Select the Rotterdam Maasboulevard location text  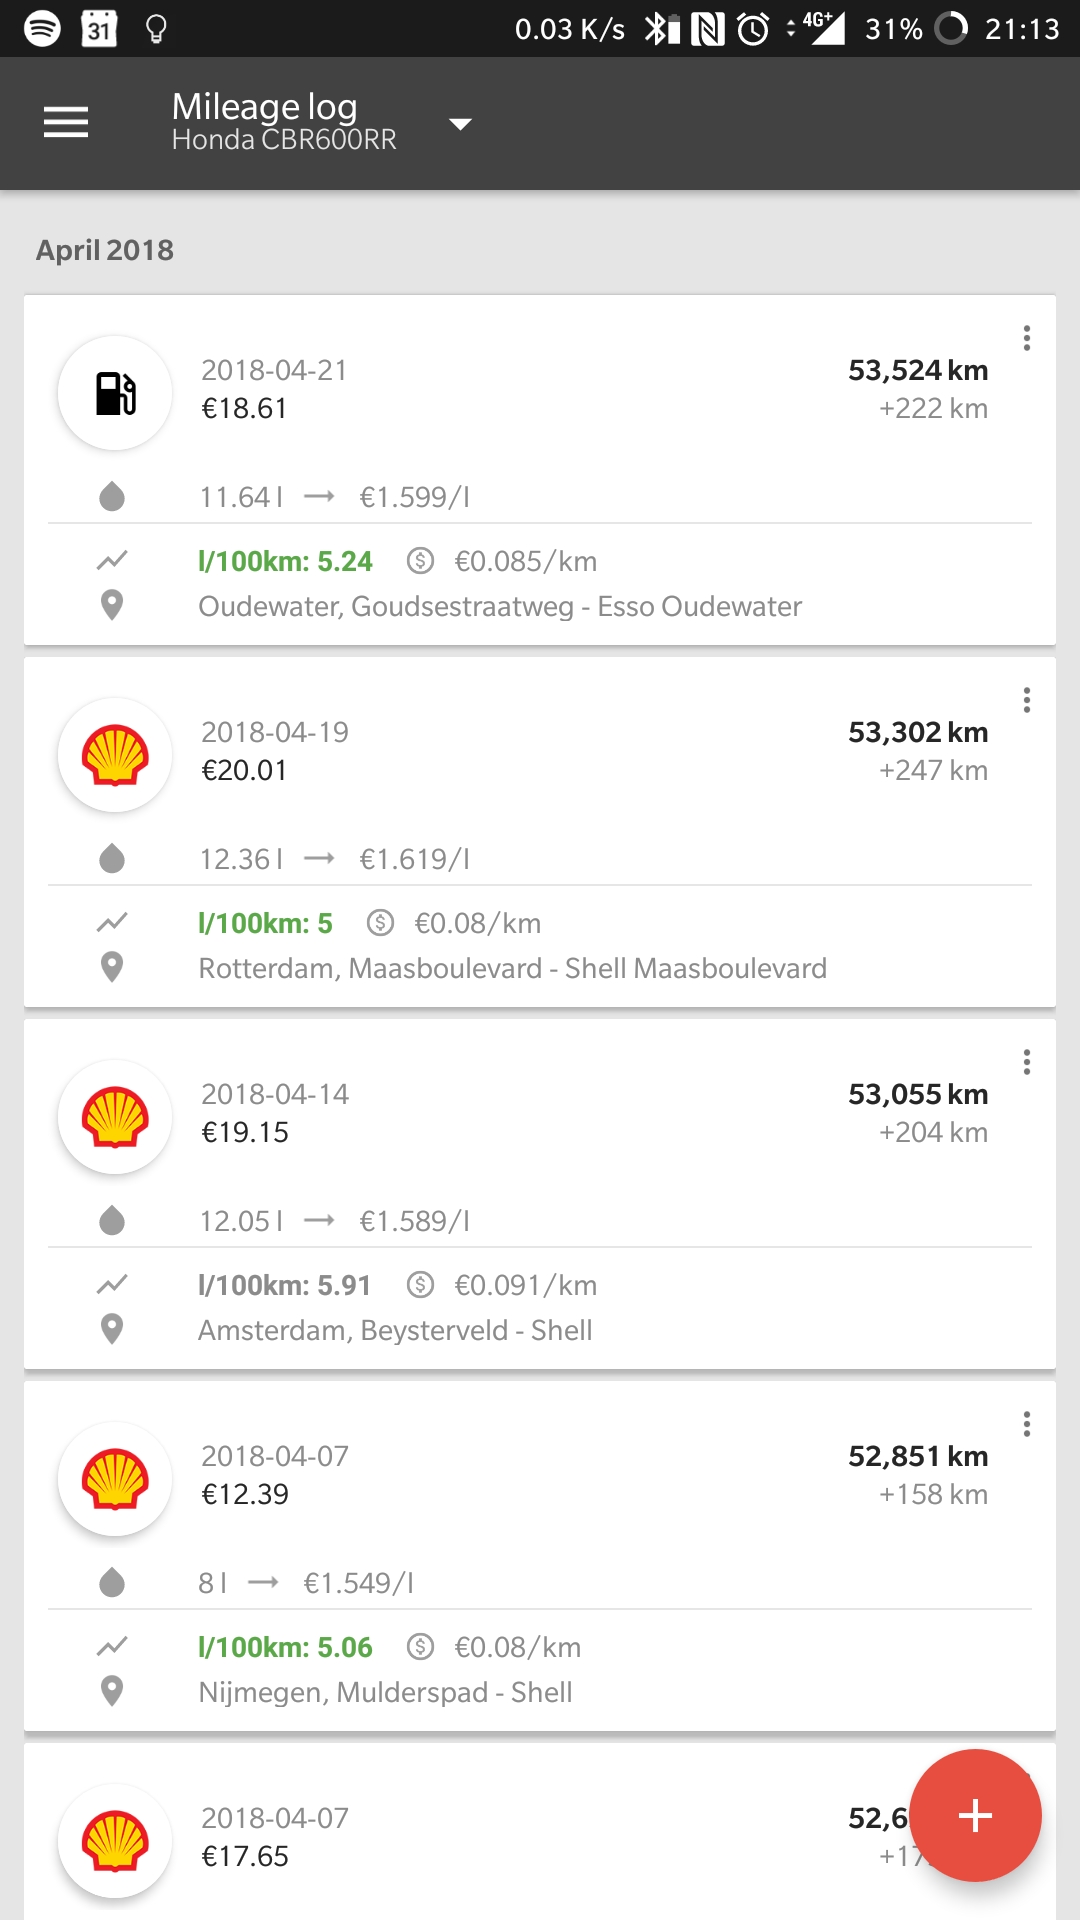512,969
